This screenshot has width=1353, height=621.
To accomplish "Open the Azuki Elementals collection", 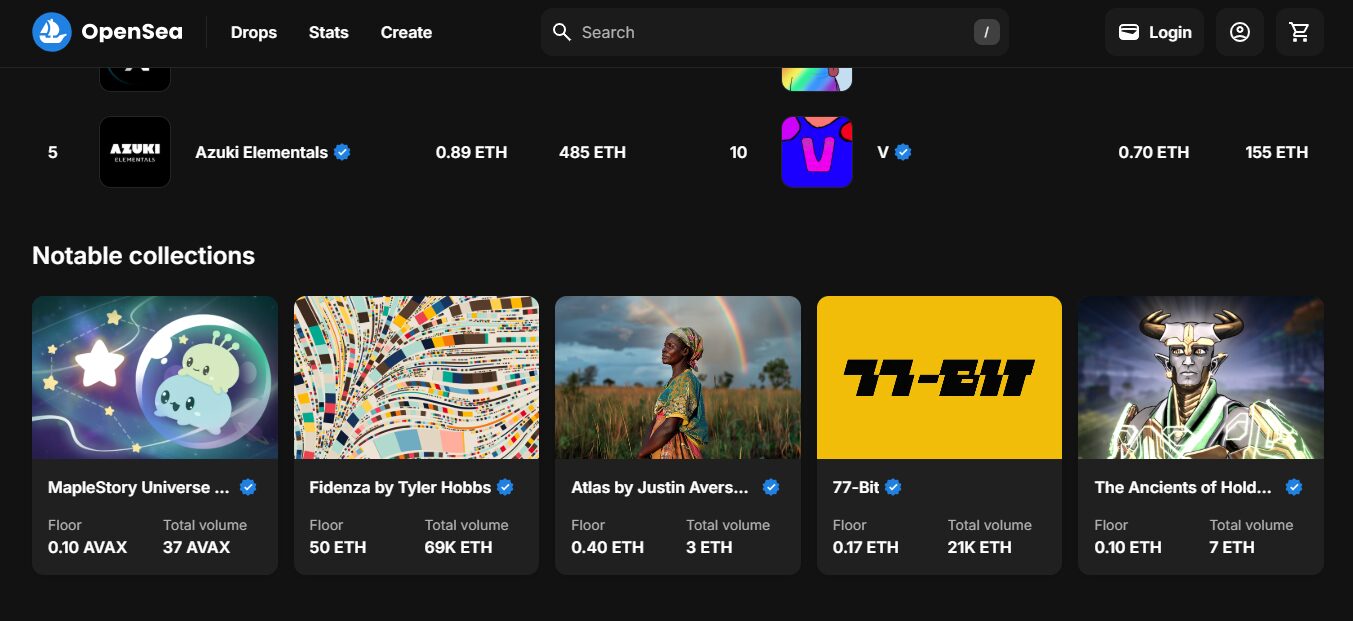I will (x=261, y=152).
